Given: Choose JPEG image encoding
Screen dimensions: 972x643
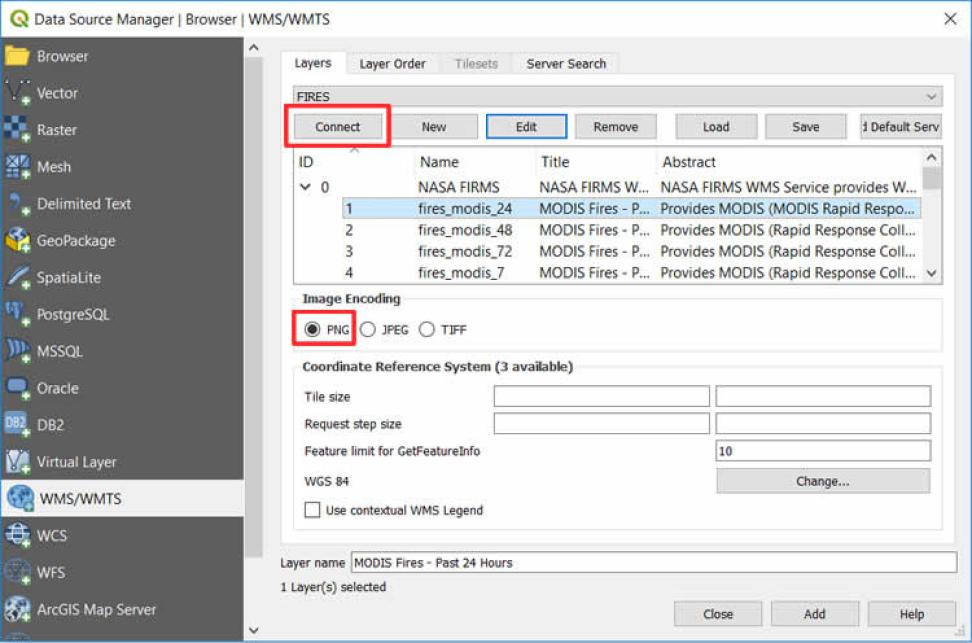Looking at the screenshot, I should [x=368, y=329].
